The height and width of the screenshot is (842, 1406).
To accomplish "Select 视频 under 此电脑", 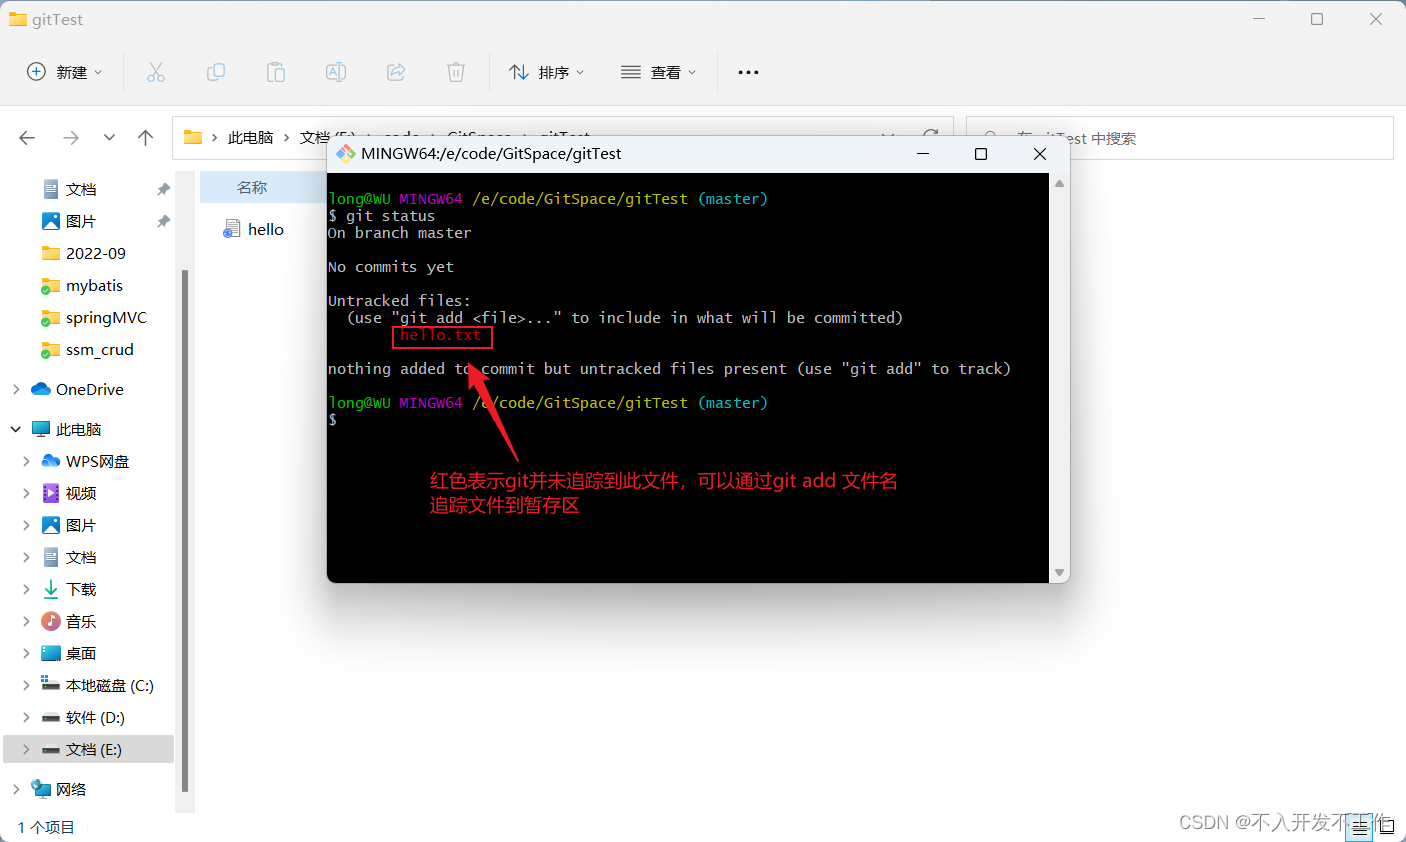I will [81, 493].
